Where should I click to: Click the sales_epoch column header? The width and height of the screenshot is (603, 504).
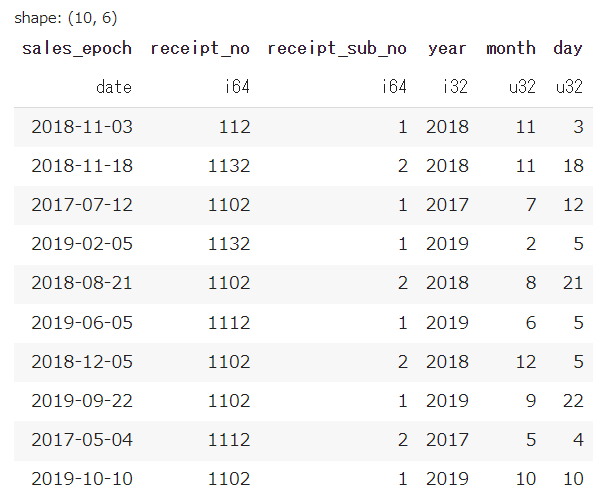click(x=77, y=49)
